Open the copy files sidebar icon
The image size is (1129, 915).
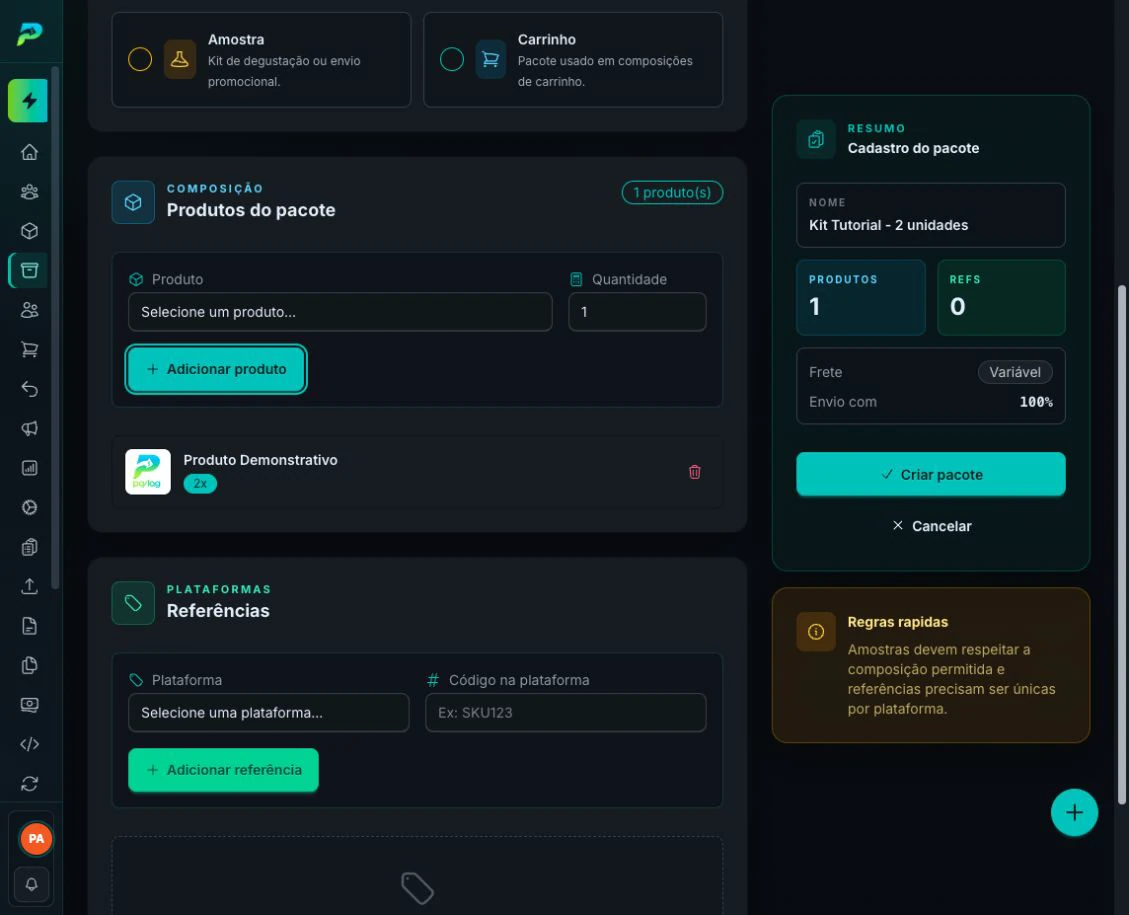[x=29, y=665]
